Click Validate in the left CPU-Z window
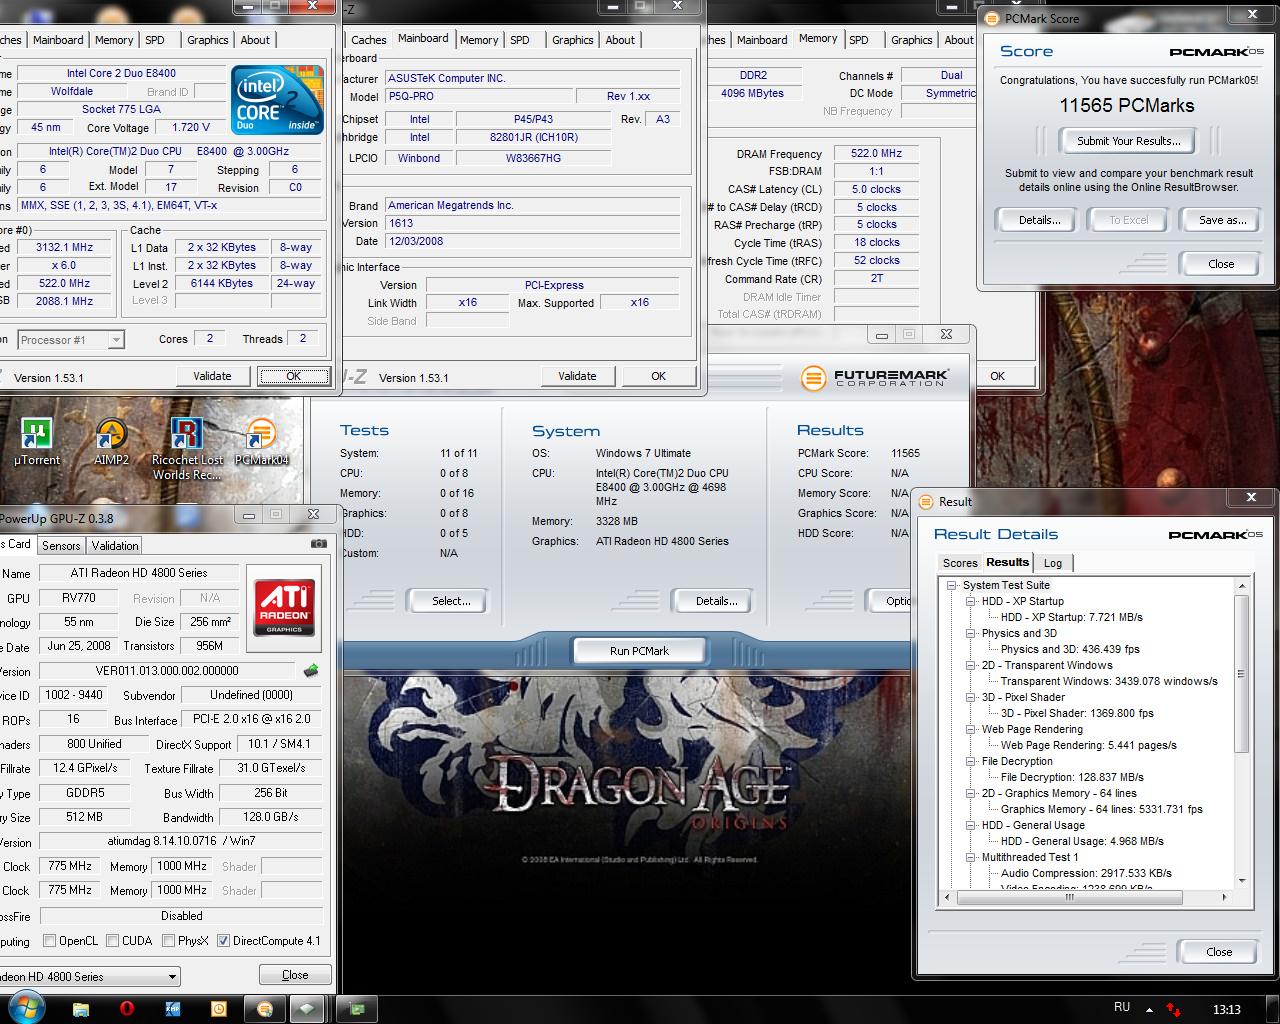1280x1024 pixels. click(212, 376)
